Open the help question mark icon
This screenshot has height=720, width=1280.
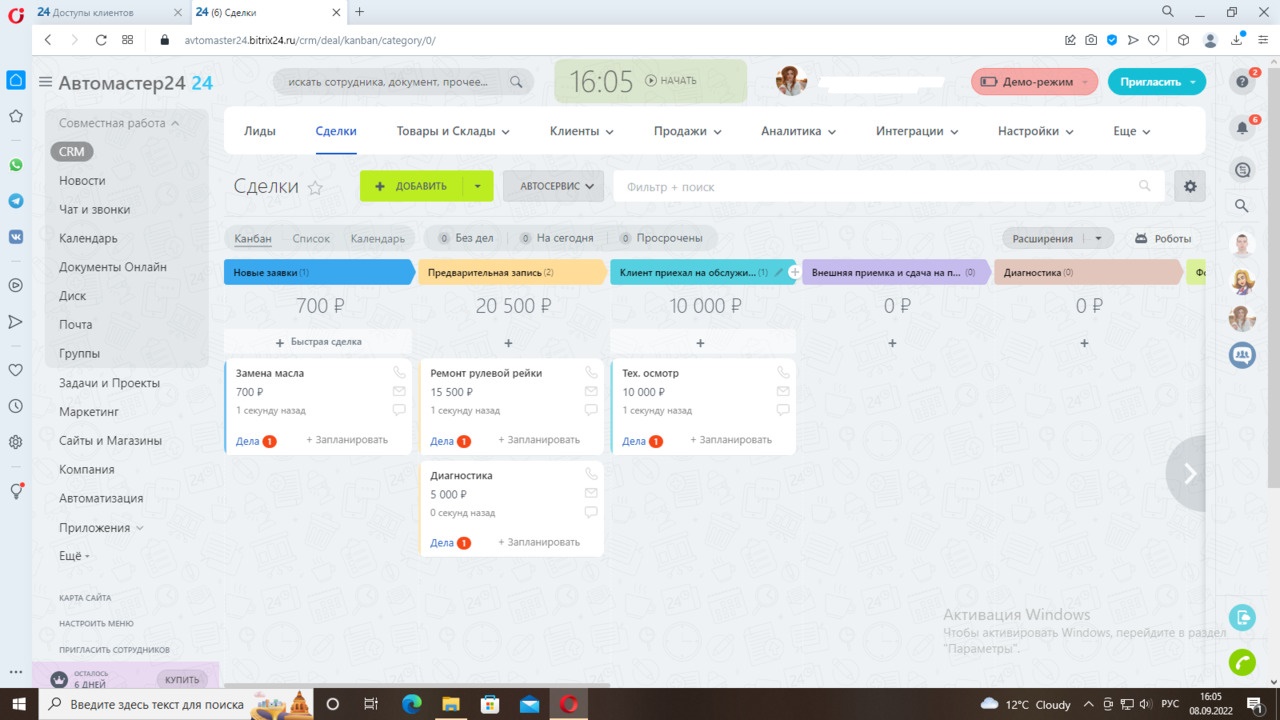(1242, 82)
